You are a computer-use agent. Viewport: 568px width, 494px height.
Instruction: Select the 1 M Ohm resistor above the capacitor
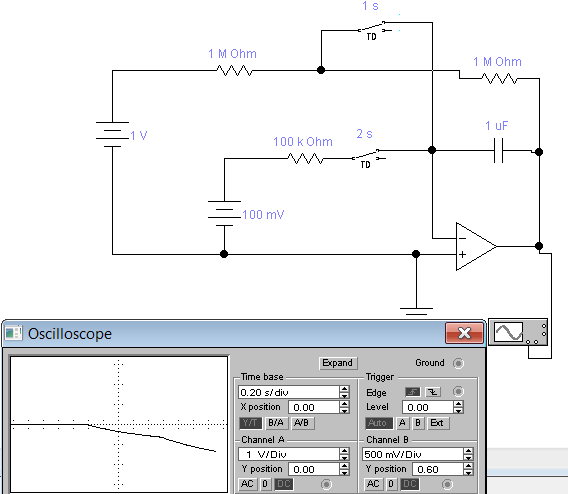tap(499, 78)
